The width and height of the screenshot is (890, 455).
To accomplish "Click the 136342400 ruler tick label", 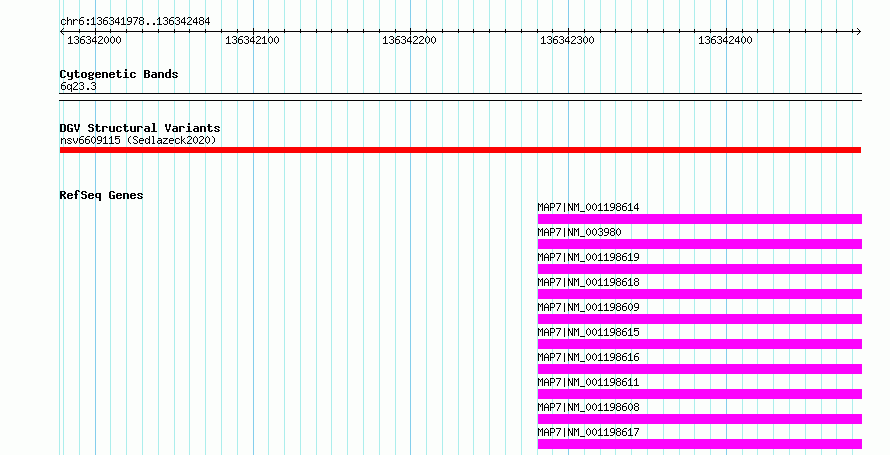I will coord(725,41).
